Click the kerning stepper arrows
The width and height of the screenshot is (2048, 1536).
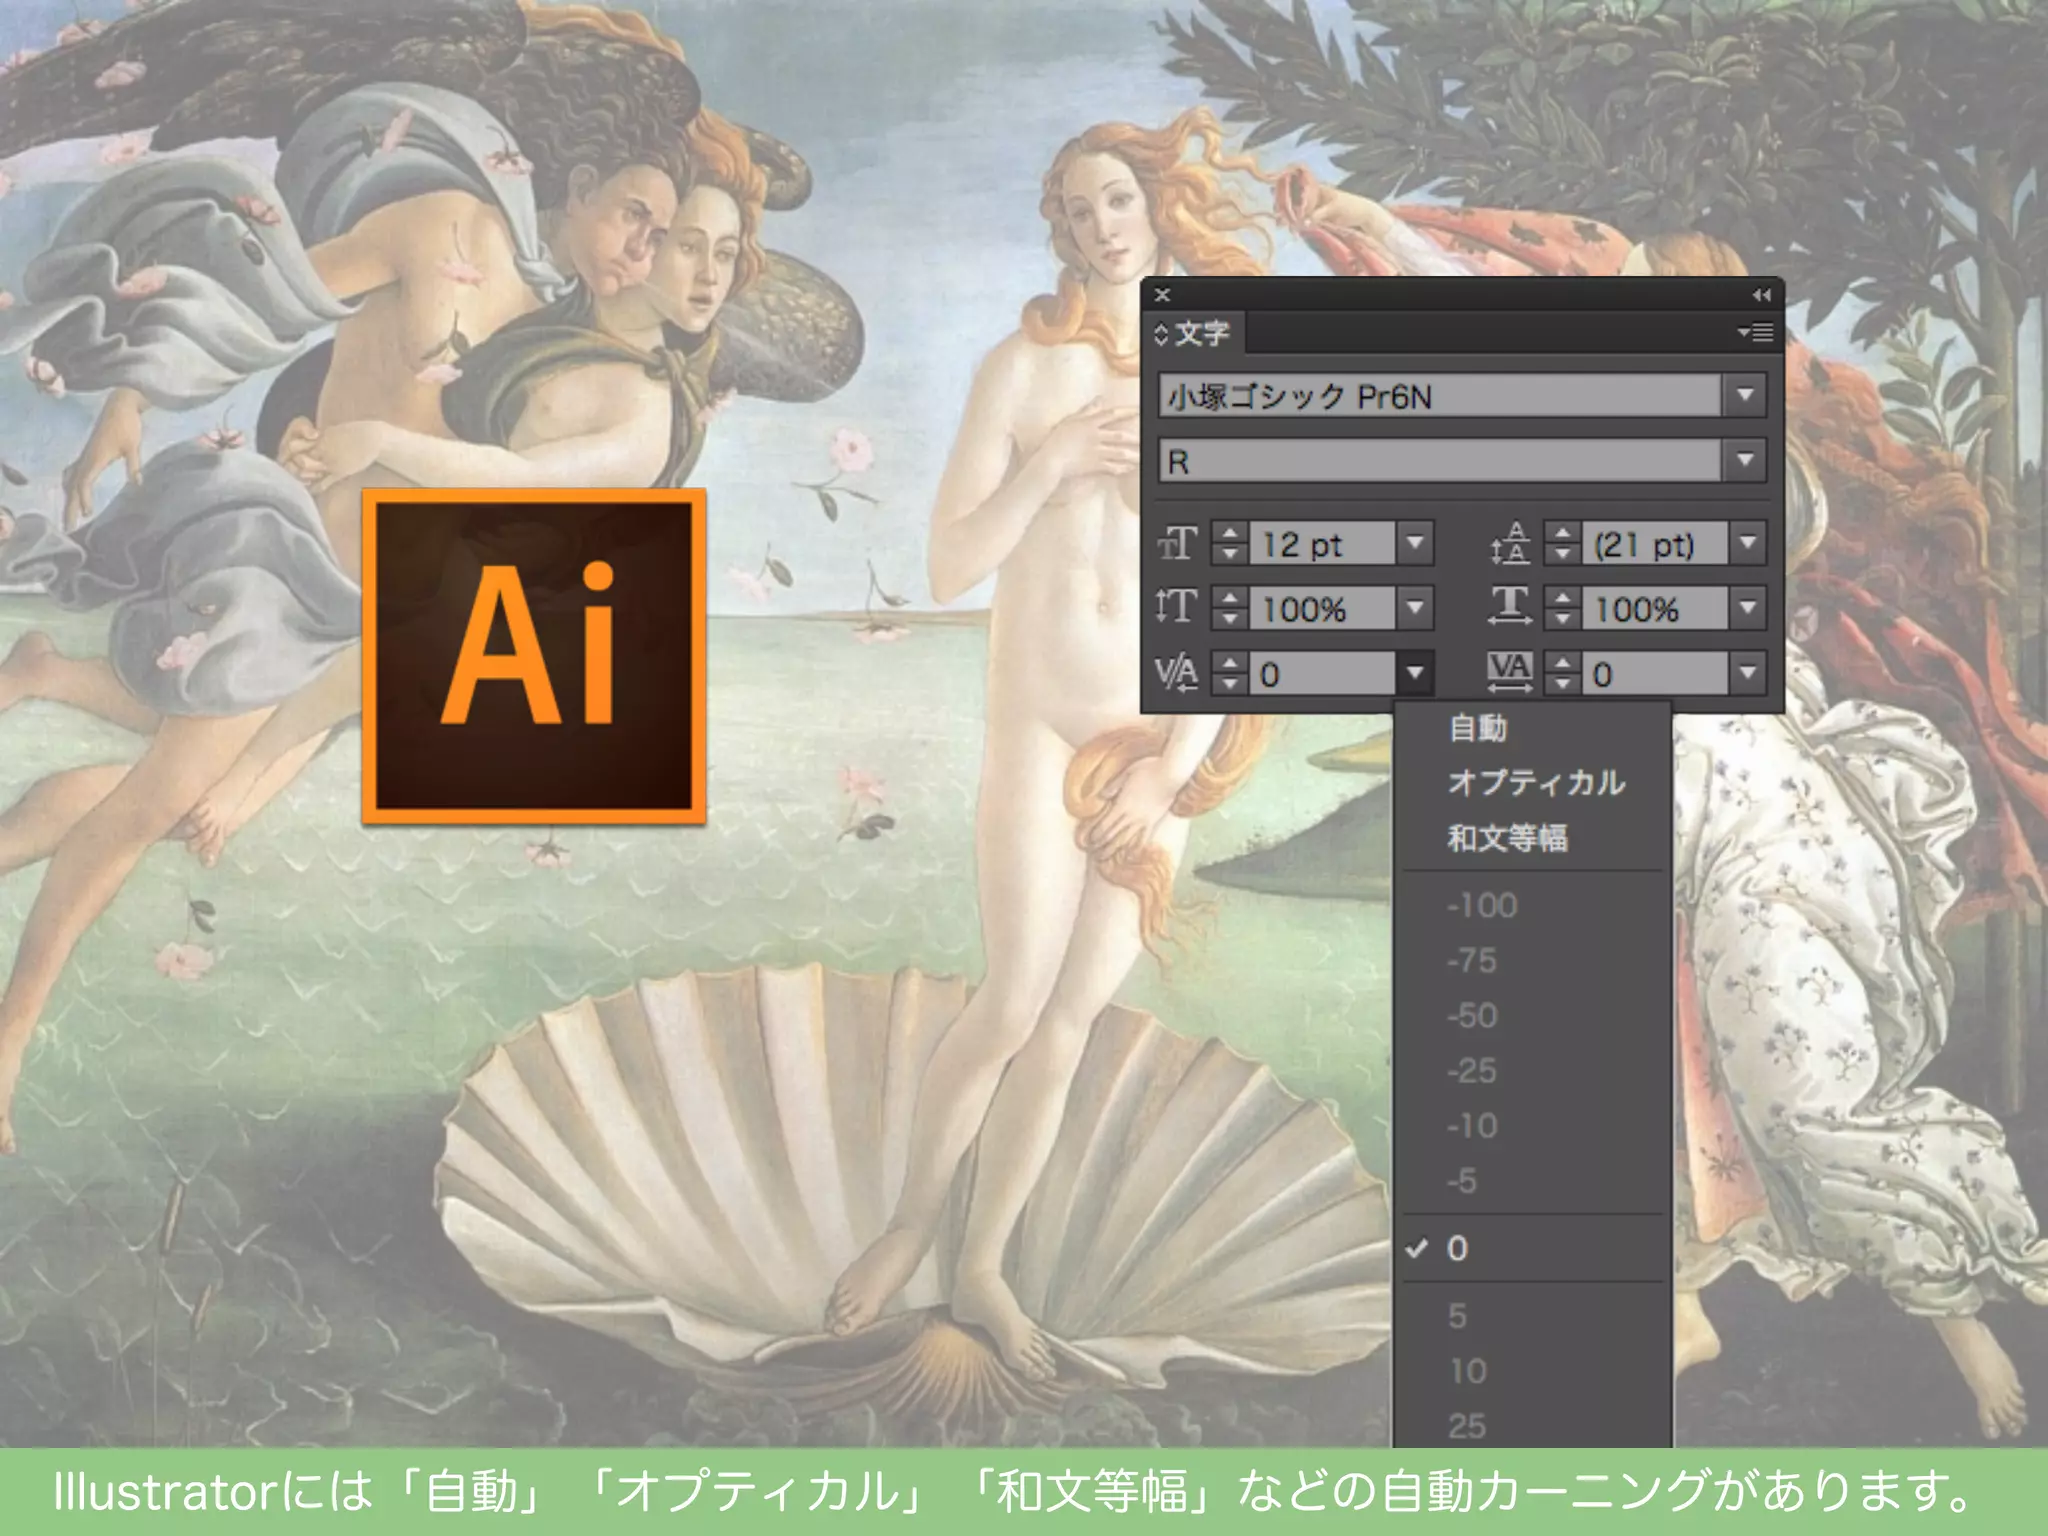pos(1230,673)
